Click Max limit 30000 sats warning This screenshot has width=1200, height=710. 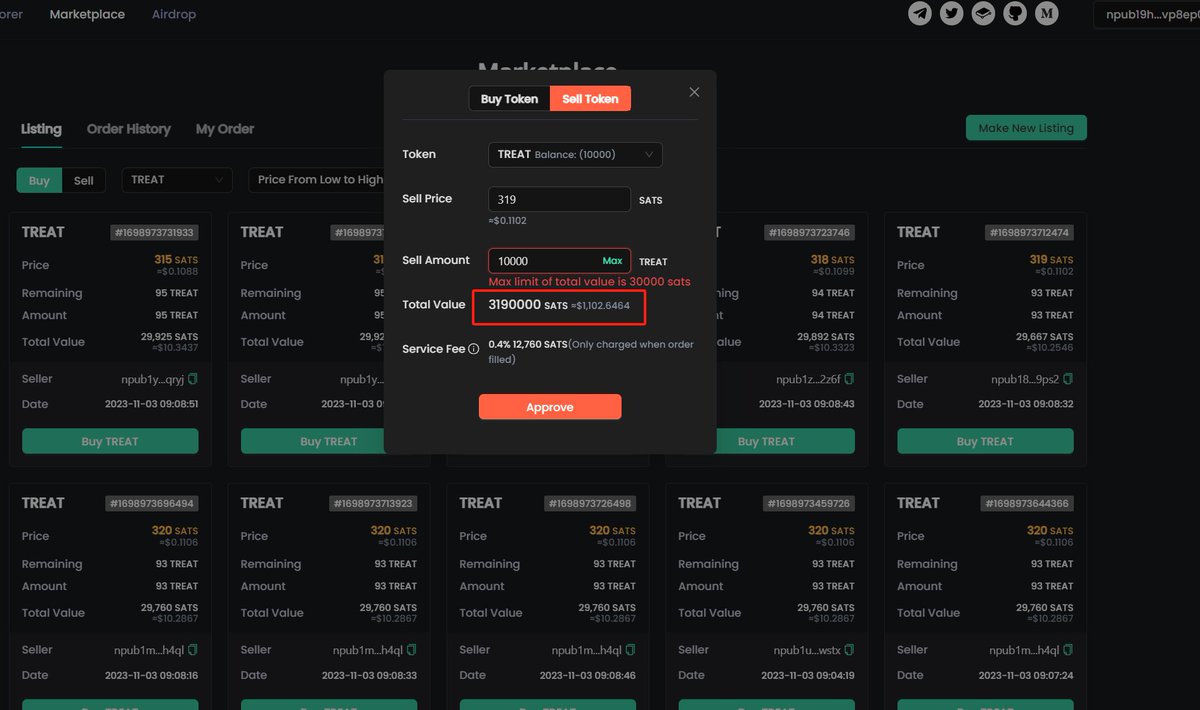tap(589, 282)
